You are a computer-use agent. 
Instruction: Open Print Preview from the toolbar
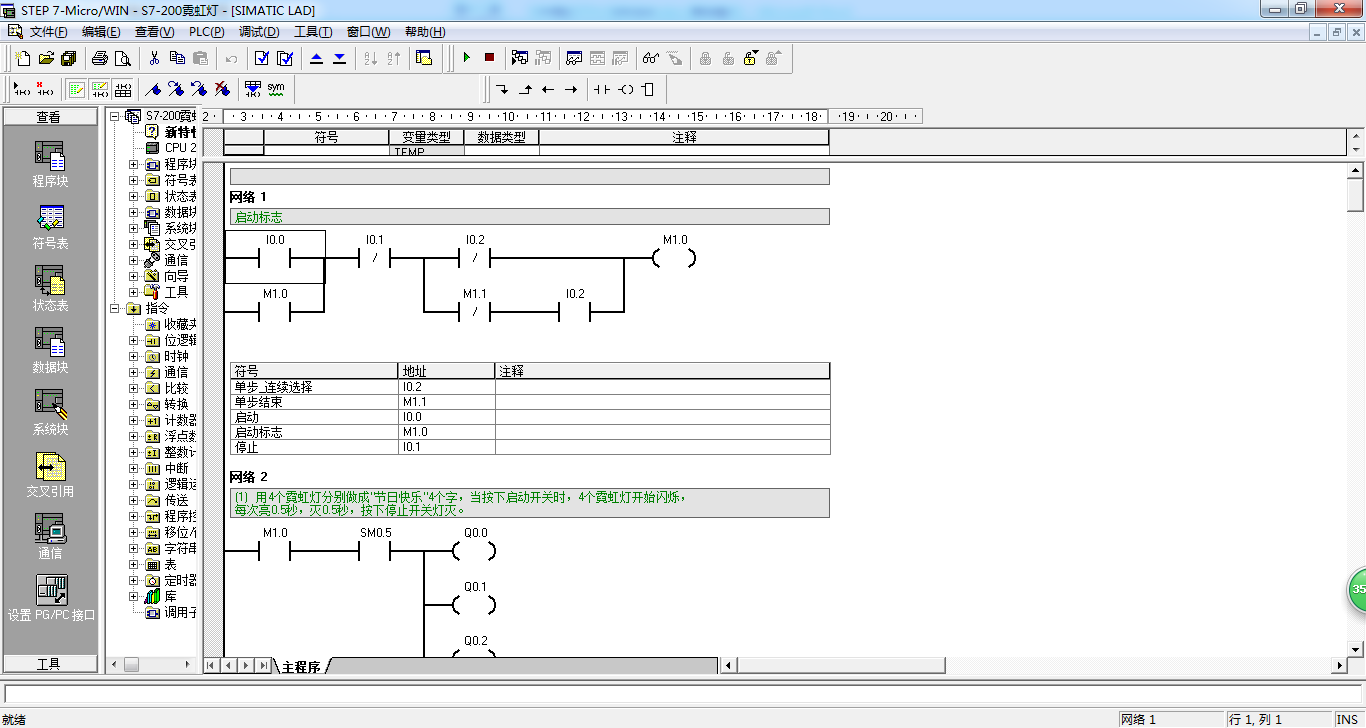pos(122,58)
